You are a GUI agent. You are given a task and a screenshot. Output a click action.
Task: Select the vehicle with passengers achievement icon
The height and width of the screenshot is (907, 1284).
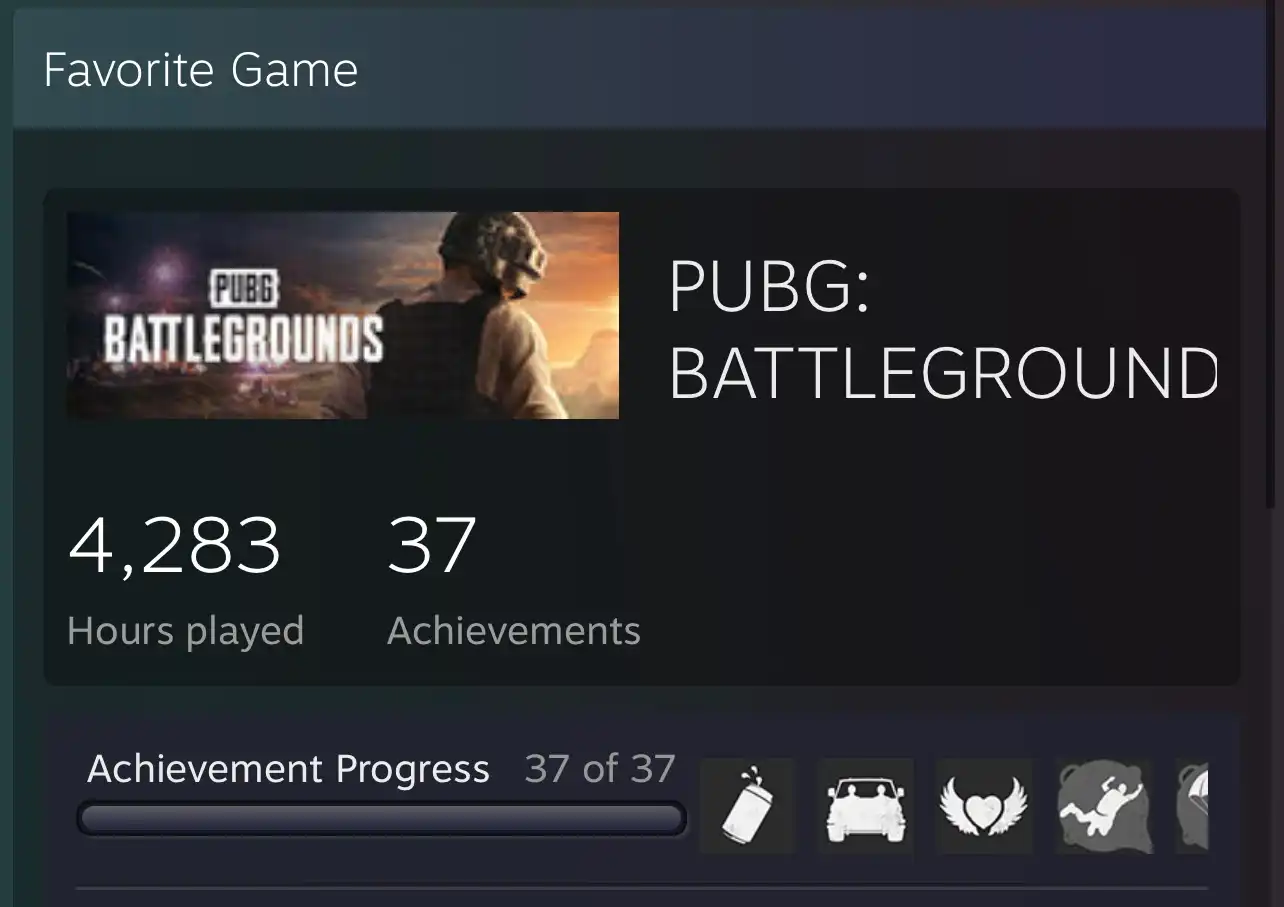[x=865, y=806]
